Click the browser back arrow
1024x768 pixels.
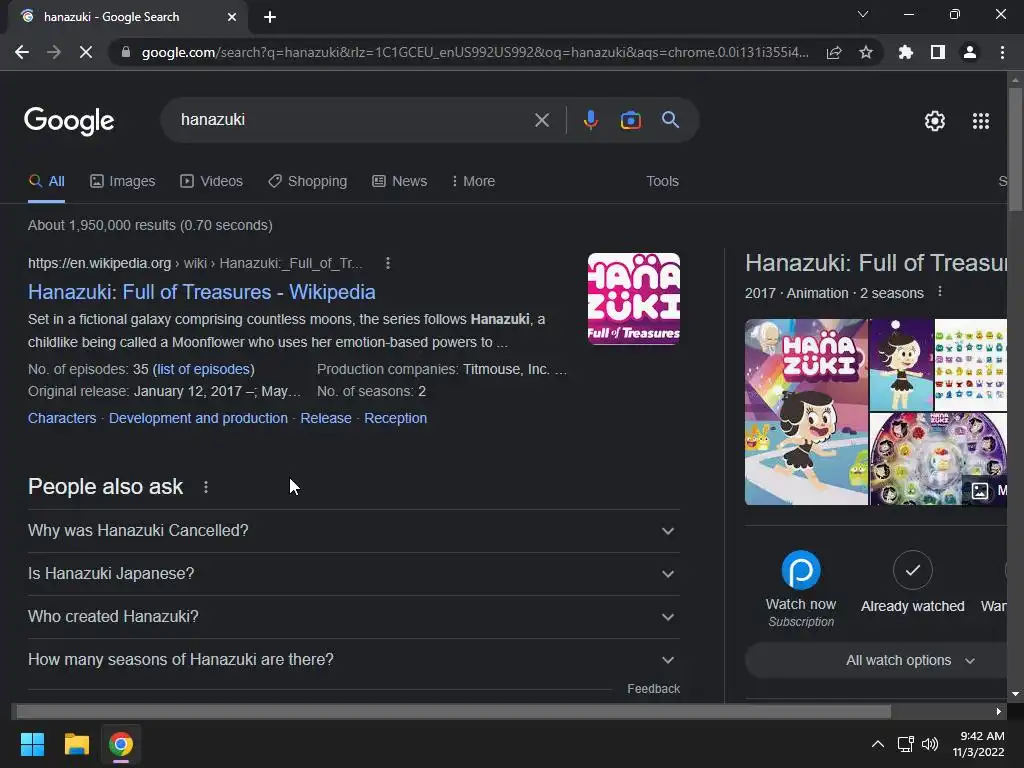[x=22, y=52]
